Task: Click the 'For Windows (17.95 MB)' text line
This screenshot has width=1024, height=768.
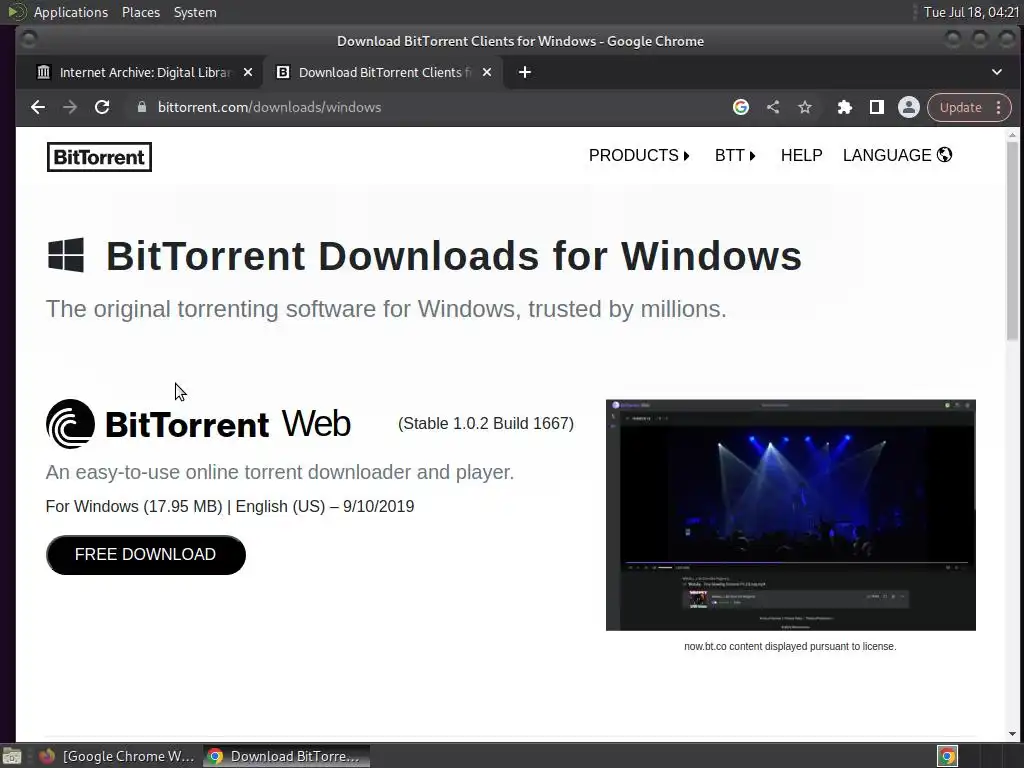Action: coord(230,506)
